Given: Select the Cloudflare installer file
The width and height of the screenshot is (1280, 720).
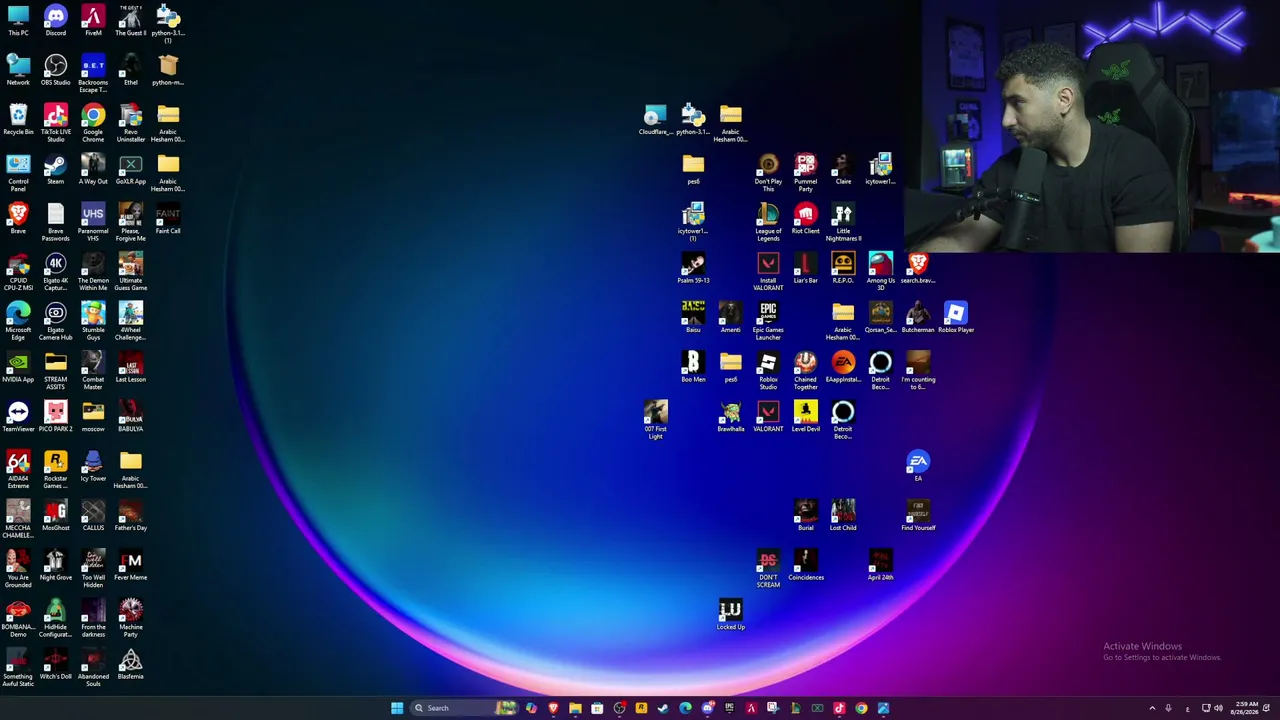Looking at the screenshot, I should click(x=655, y=120).
